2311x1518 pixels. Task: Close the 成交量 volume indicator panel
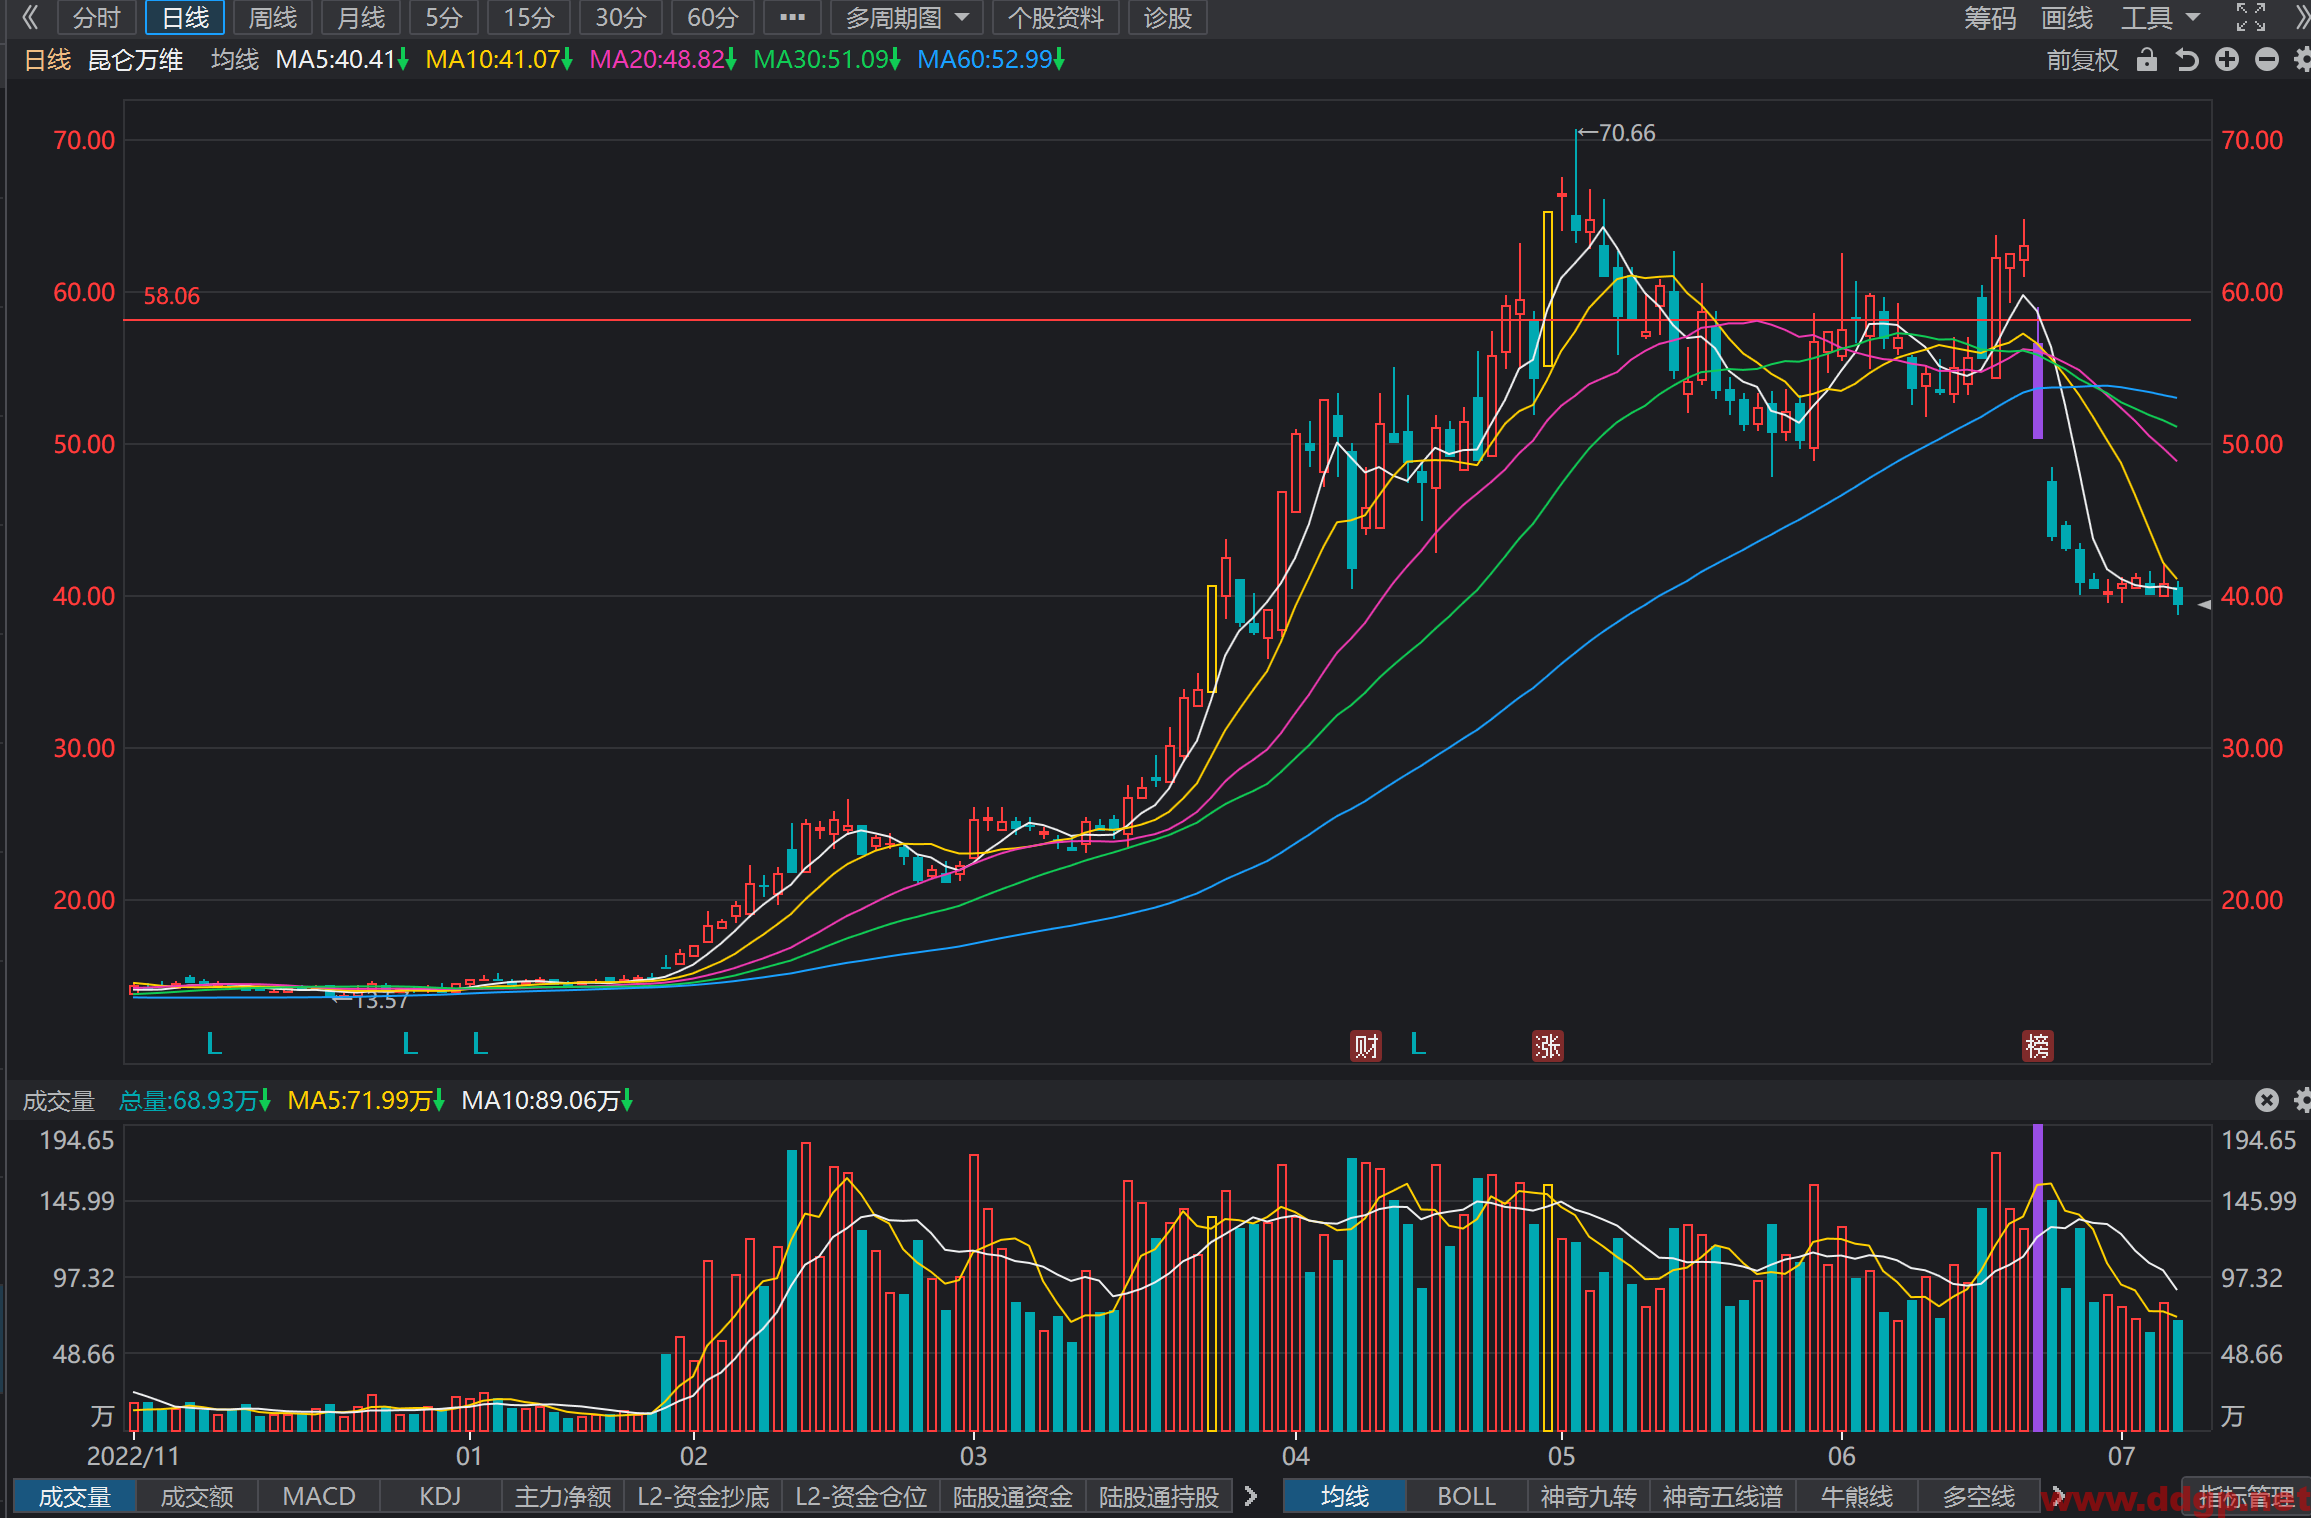(x=2267, y=1101)
